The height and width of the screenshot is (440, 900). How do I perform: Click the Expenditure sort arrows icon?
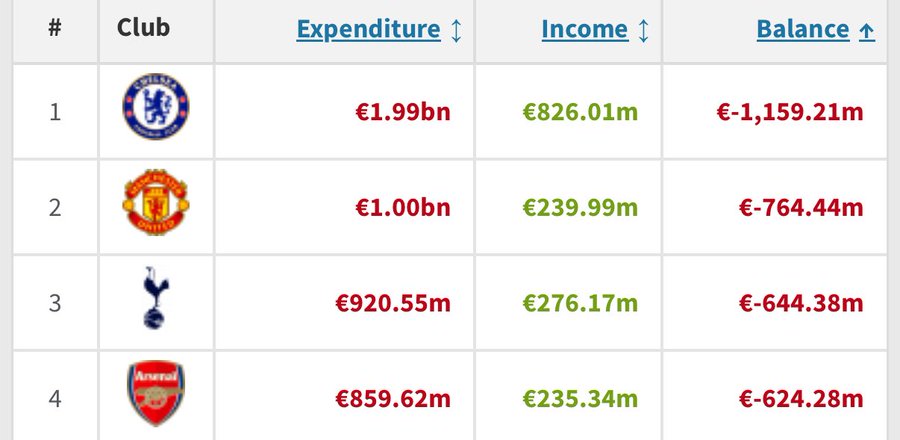click(x=456, y=30)
